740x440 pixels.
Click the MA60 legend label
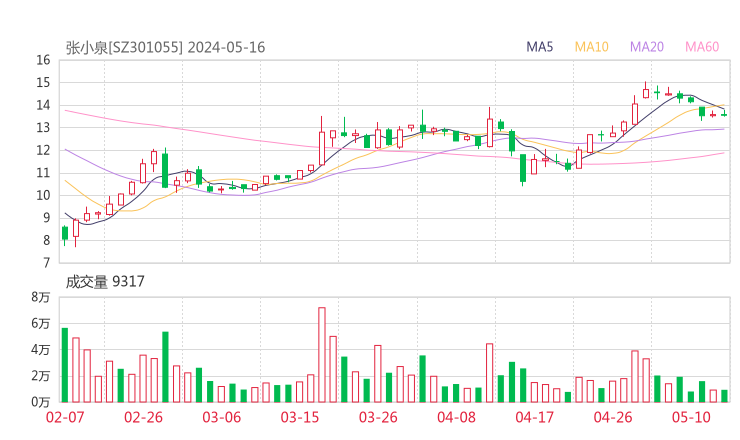pyautogui.click(x=702, y=47)
